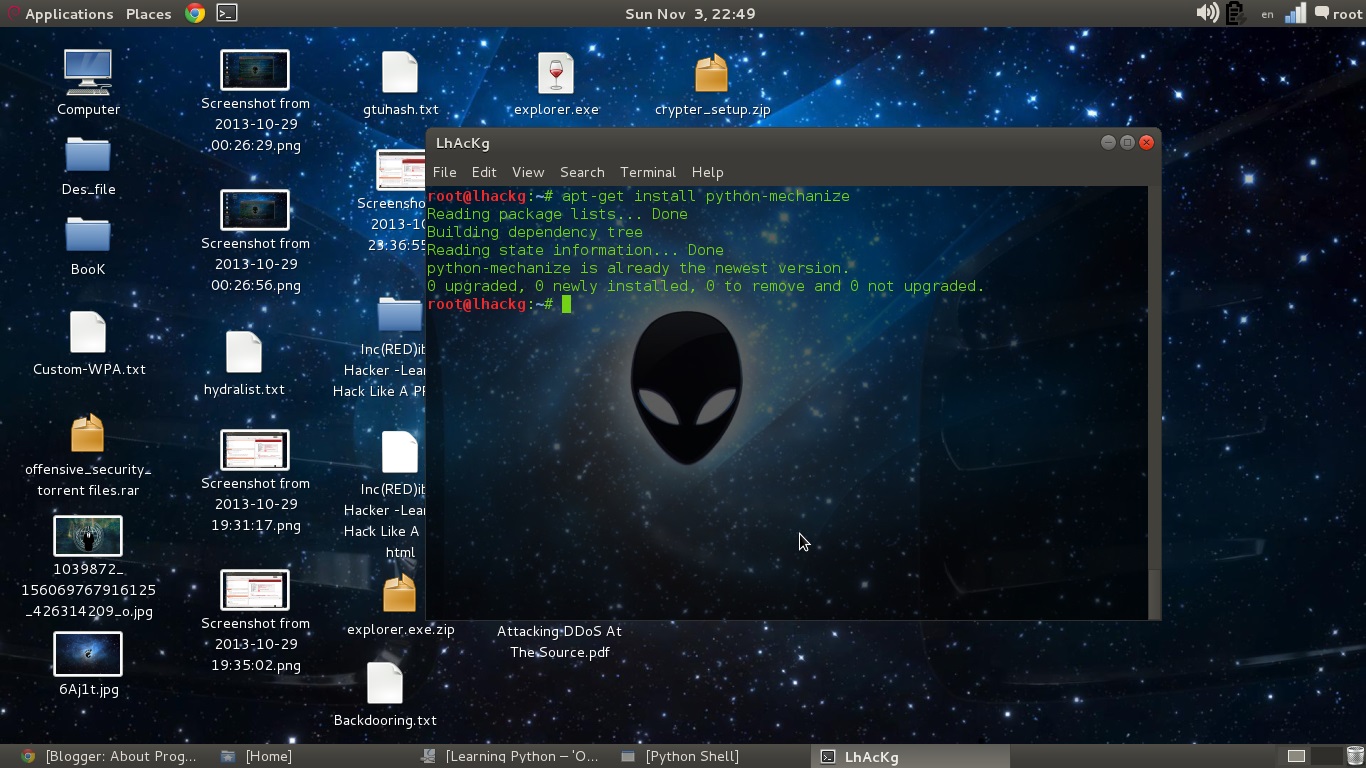Open the Terminal menu in the LhAcKg window
Image resolution: width=1366 pixels, height=768 pixels.
(x=647, y=172)
